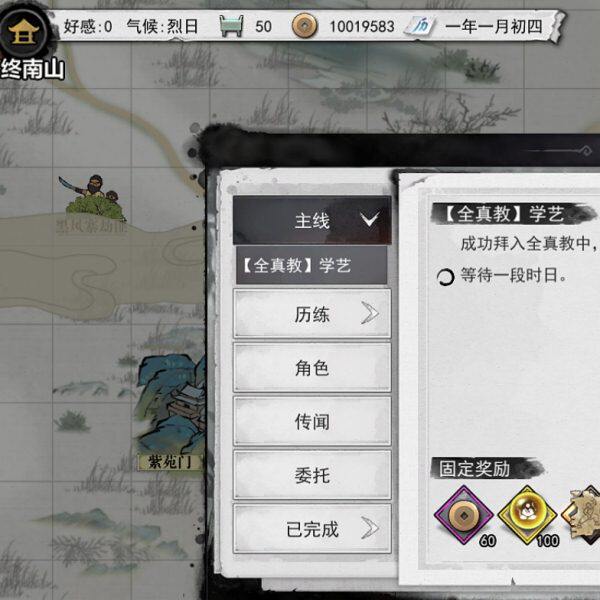Click the 终南山 location label
Image resolution: width=600 pixels, height=600 pixels.
tap(33, 69)
